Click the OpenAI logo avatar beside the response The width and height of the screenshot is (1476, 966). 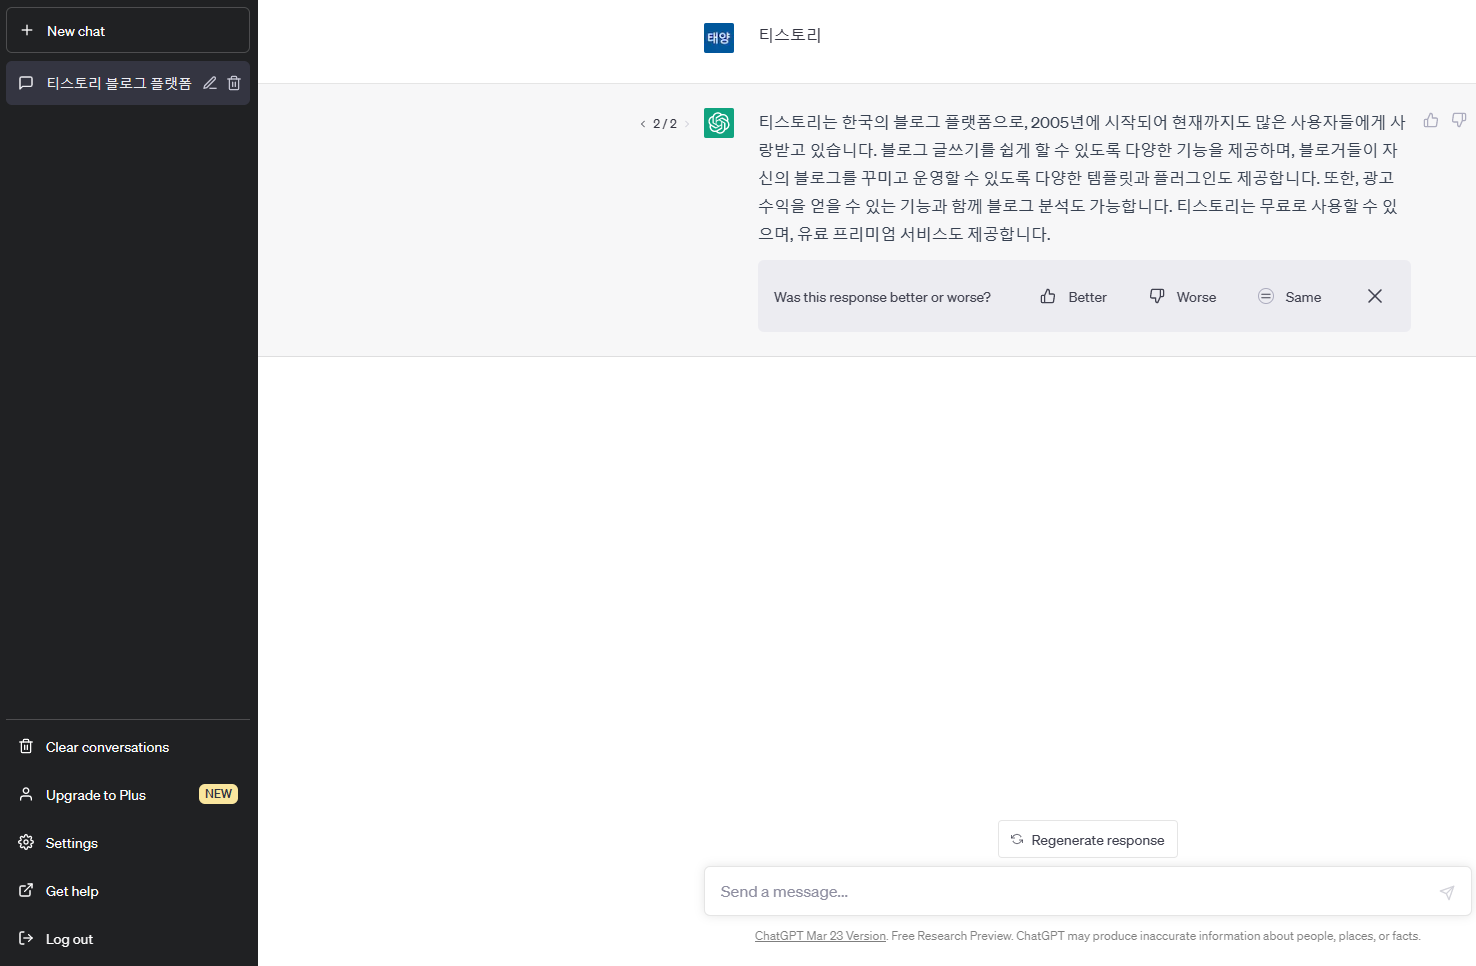(718, 123)
